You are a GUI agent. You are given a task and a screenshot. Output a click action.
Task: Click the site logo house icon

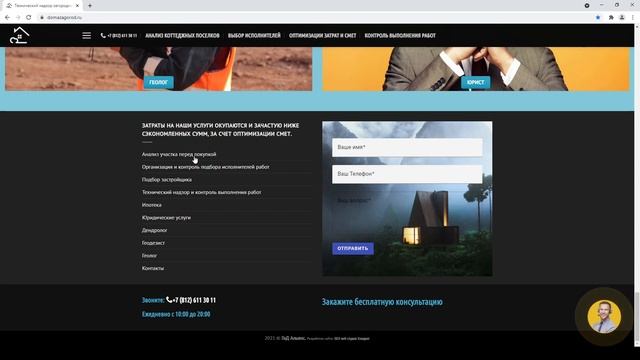(x=19, y=35)
